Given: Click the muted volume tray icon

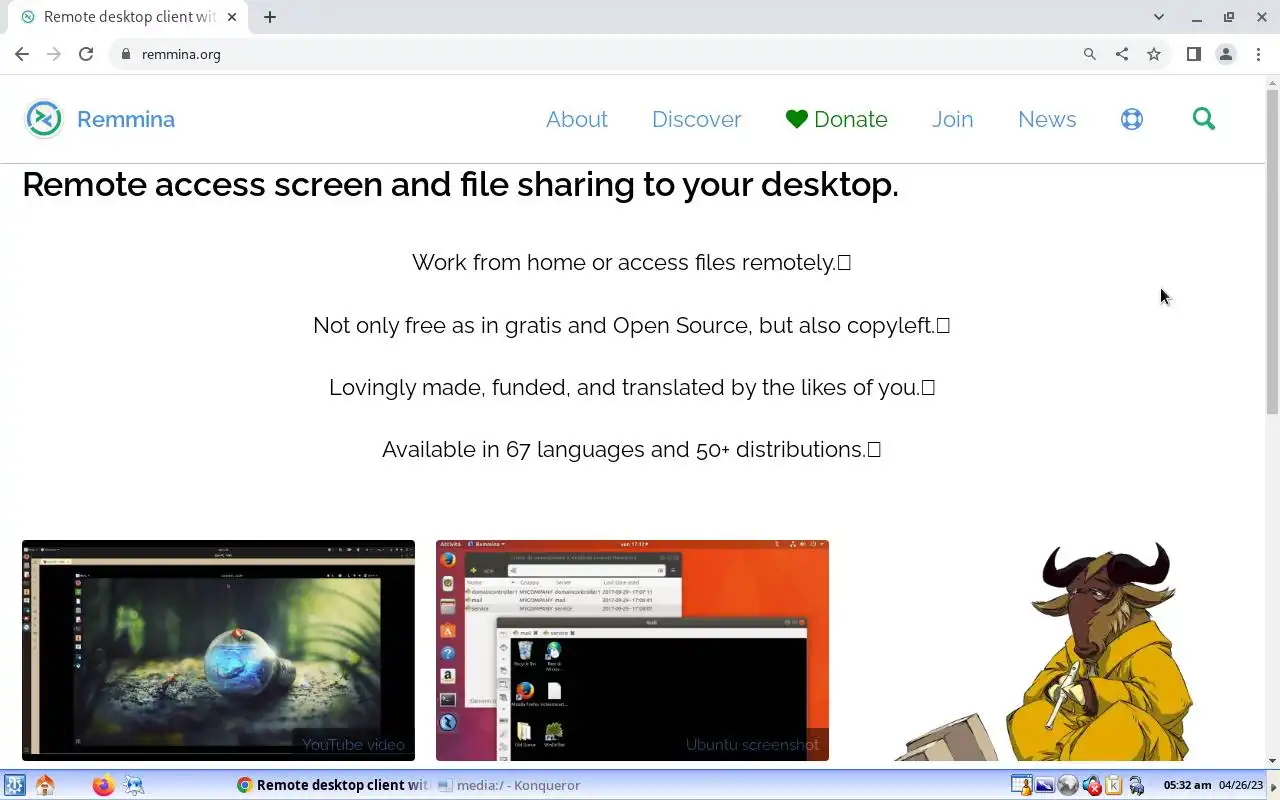Looking at the screenshot, I should click(1091, 785).
